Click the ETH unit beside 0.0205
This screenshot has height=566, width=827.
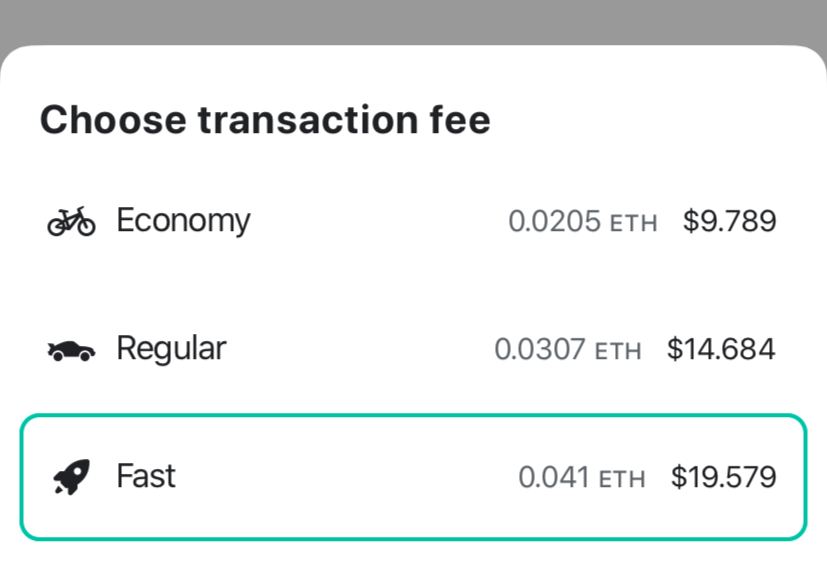[x=633, y=223]
